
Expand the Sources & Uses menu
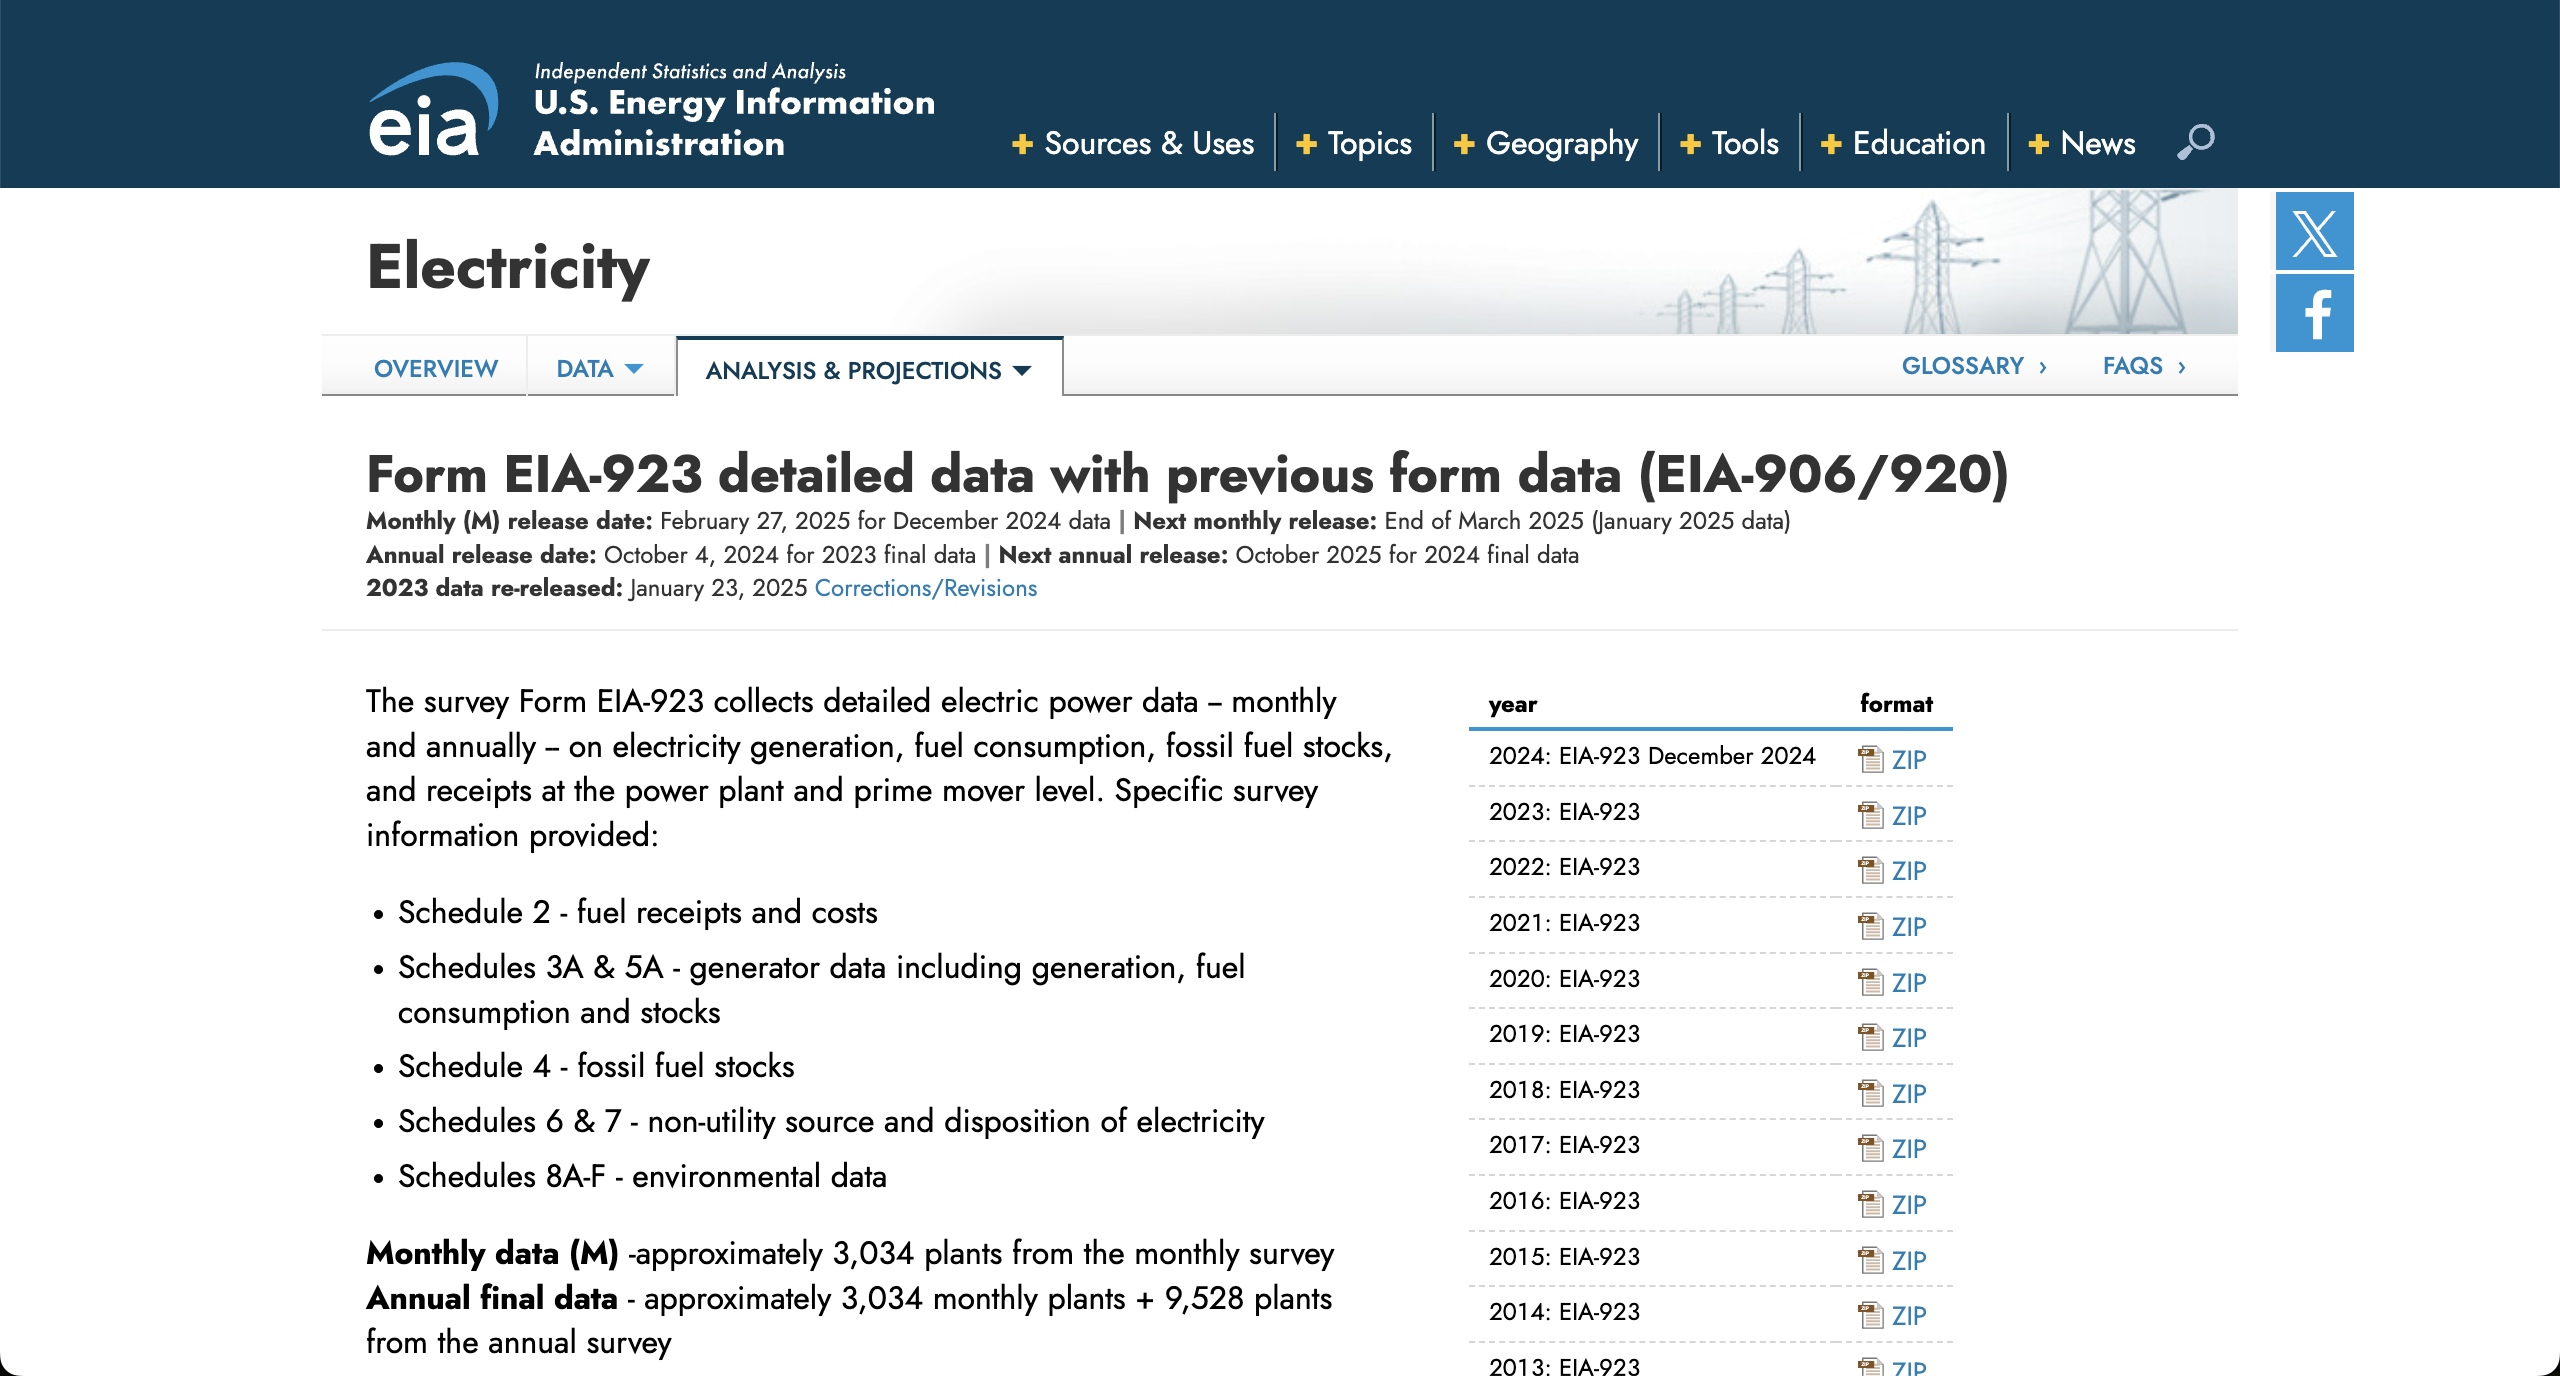pos(1133,143)
